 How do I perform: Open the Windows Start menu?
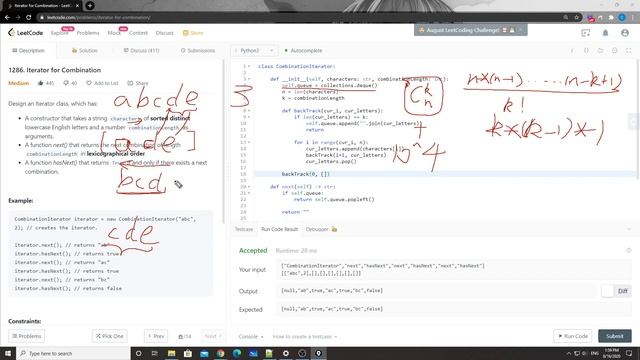pos(8,353)
